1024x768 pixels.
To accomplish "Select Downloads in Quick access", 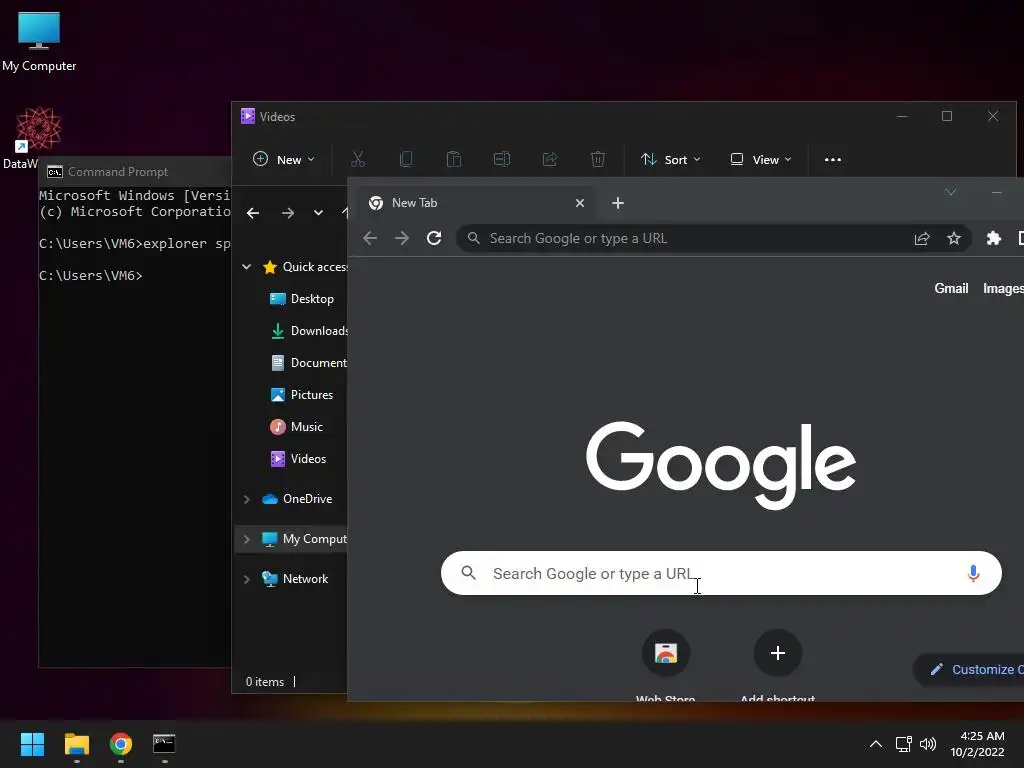I will click(309, 330).
